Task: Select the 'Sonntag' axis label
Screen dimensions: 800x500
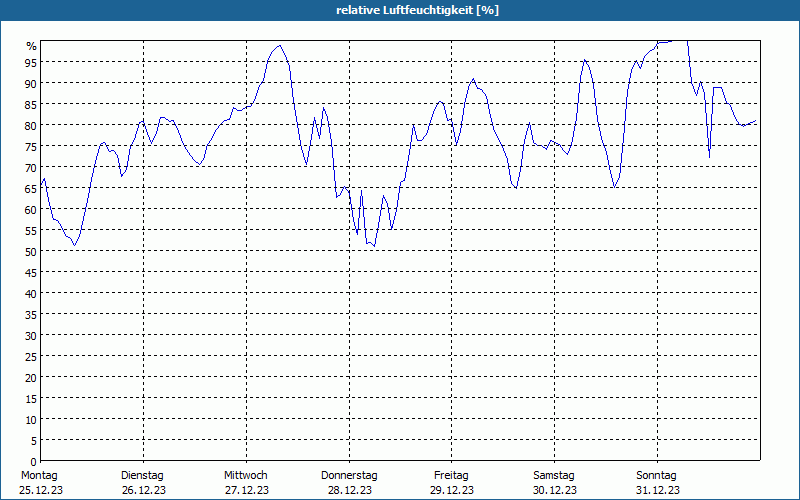Action: pos(657,476)
